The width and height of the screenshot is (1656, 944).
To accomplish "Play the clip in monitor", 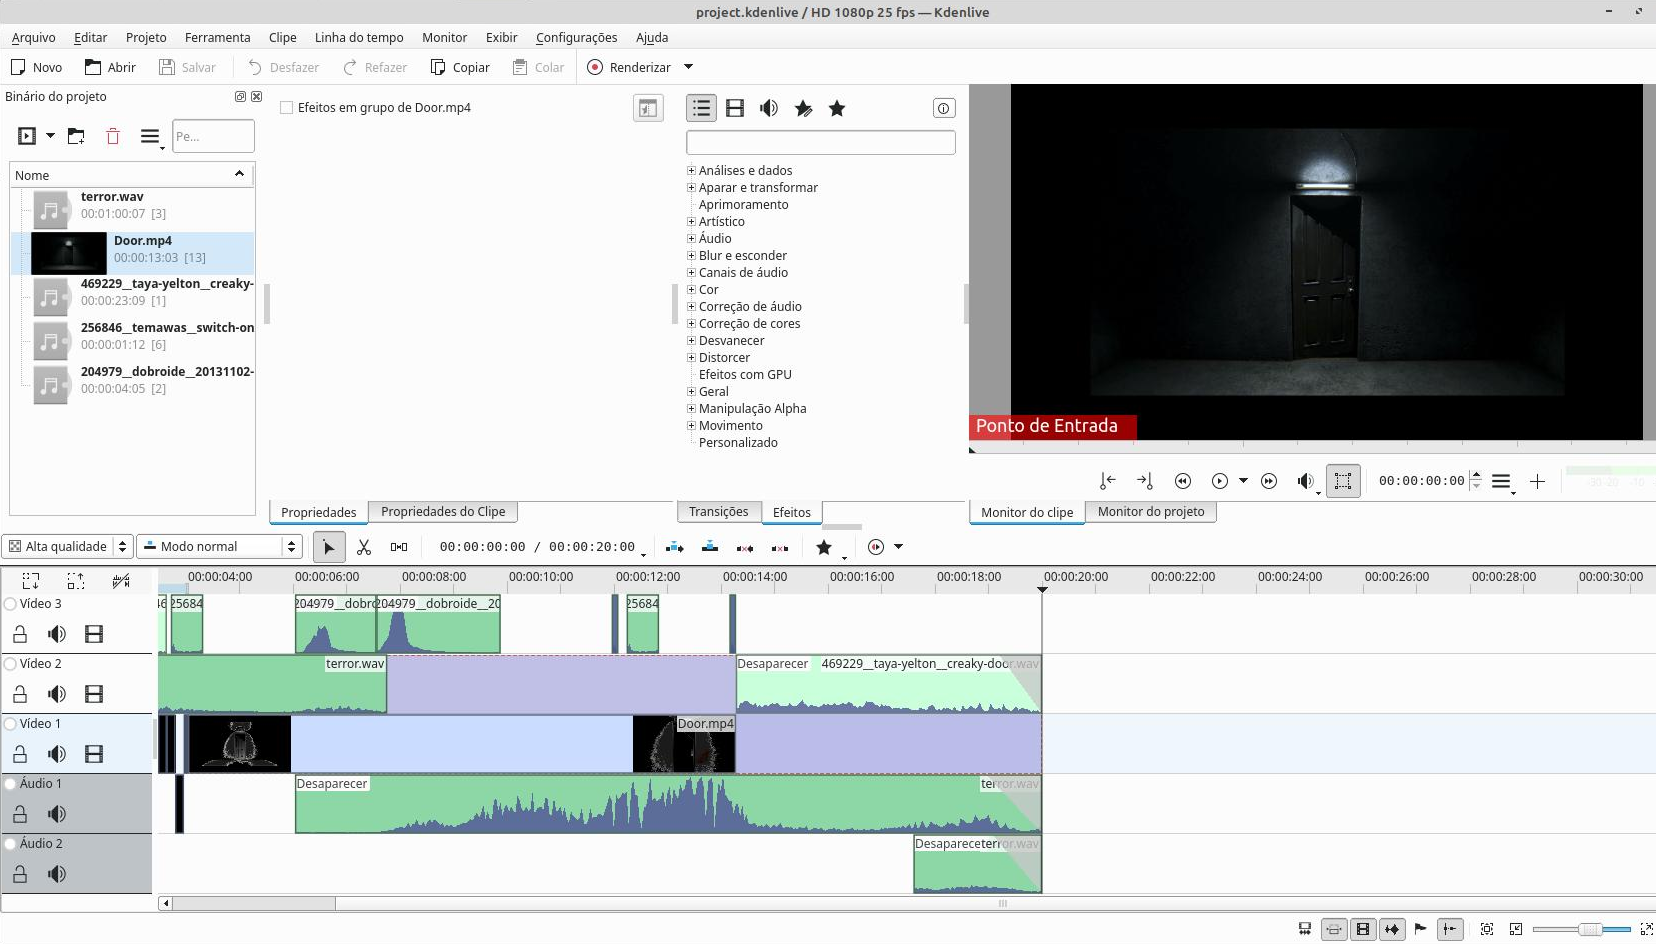I will 1220,481.
